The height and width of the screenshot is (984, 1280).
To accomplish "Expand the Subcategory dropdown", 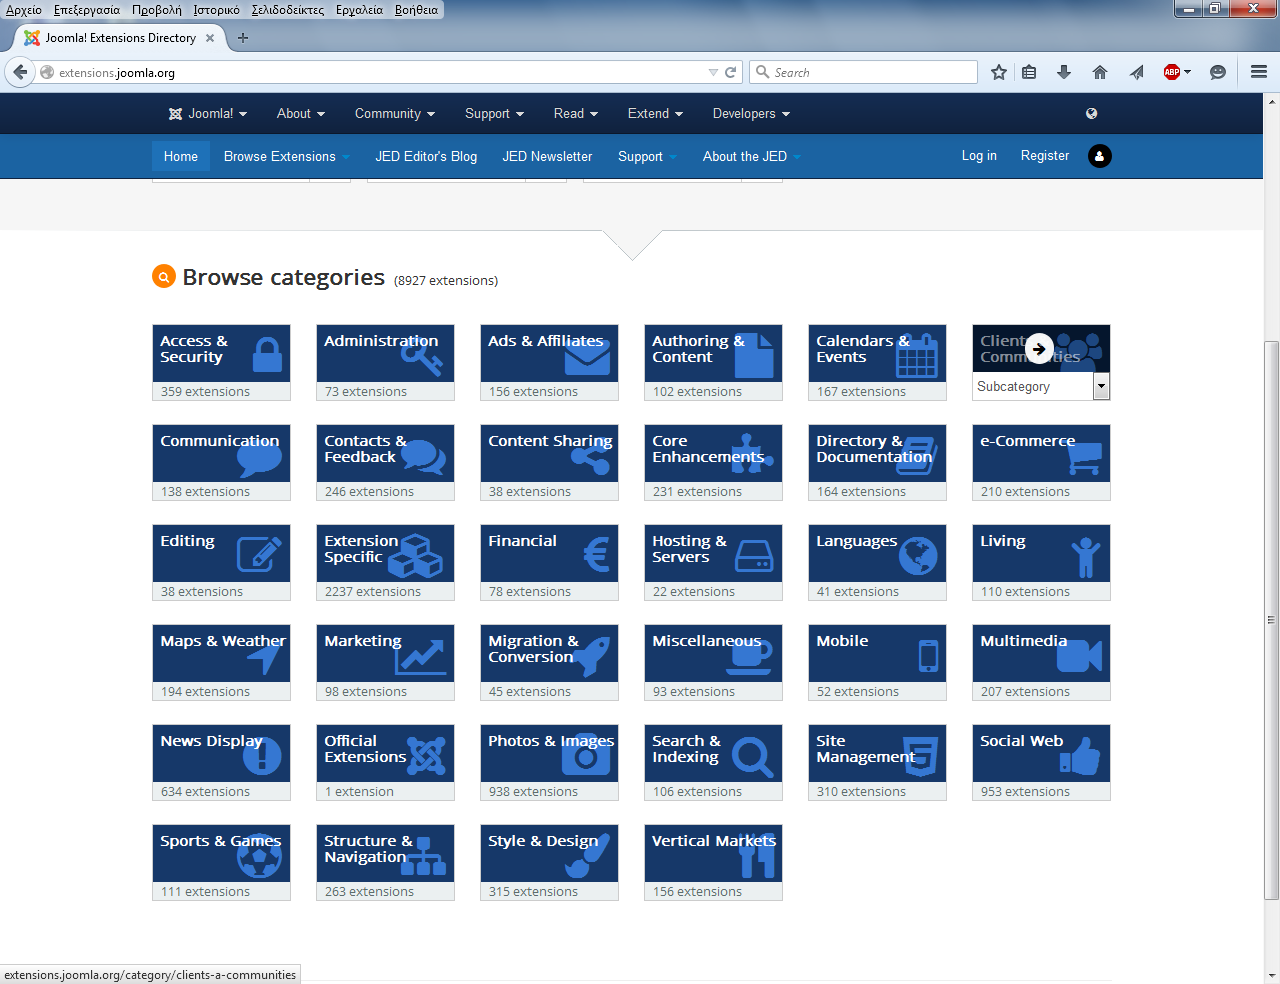I will point(1101,386).
